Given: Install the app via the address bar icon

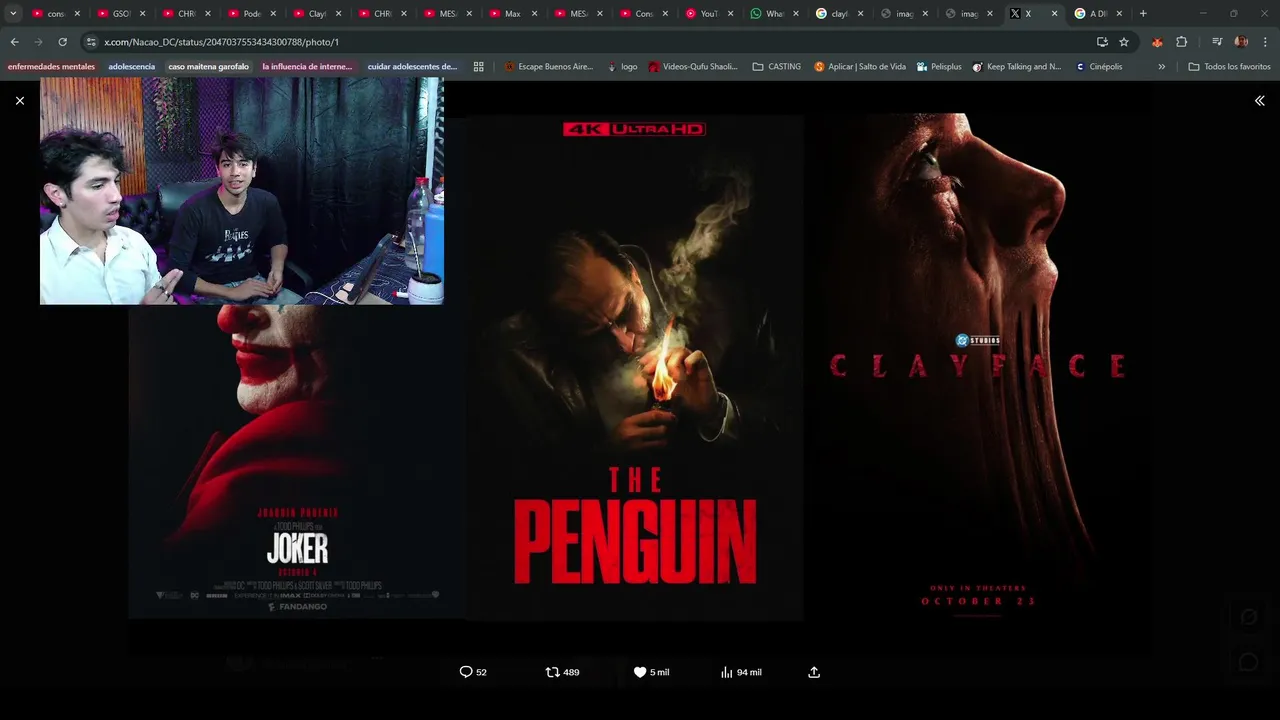Looking at the screenshot, I should [x=1102, y=42].
